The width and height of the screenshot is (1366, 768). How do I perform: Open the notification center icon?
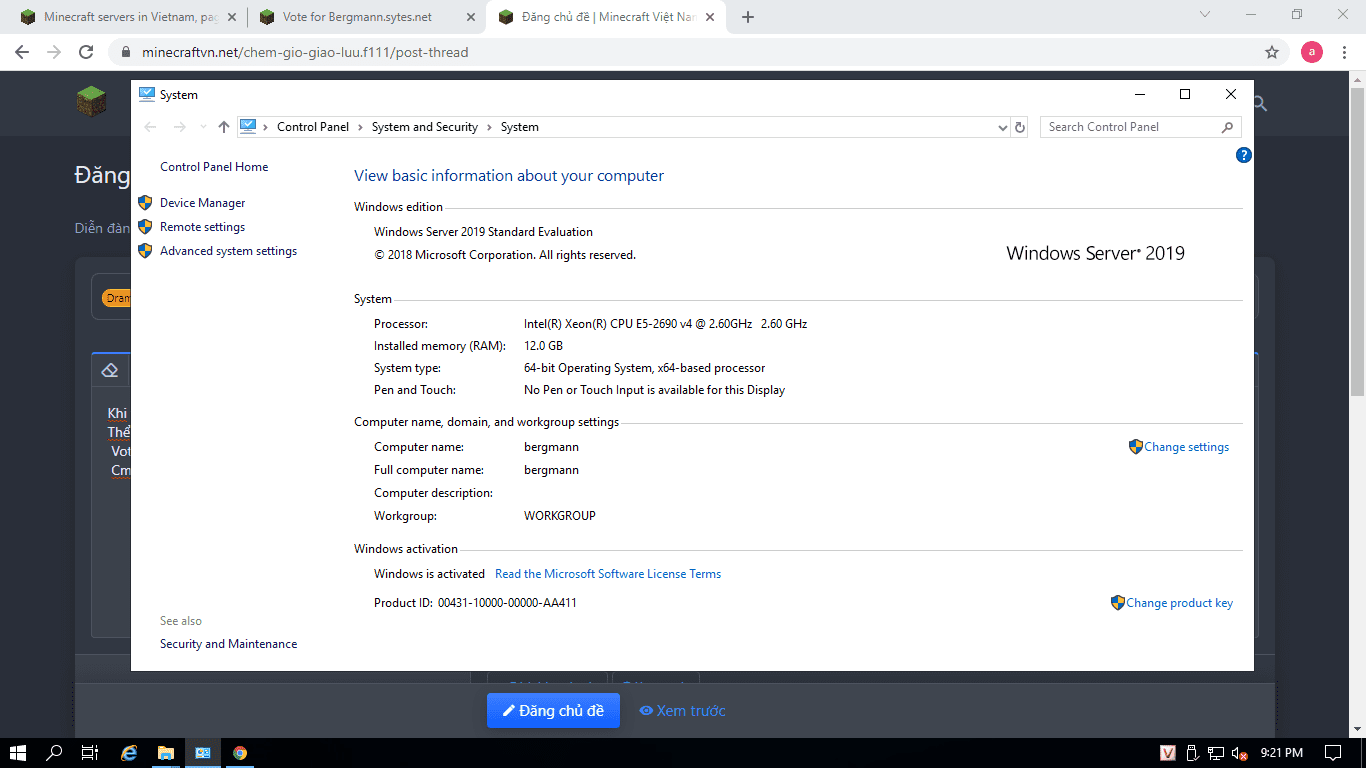[1333, 753]
